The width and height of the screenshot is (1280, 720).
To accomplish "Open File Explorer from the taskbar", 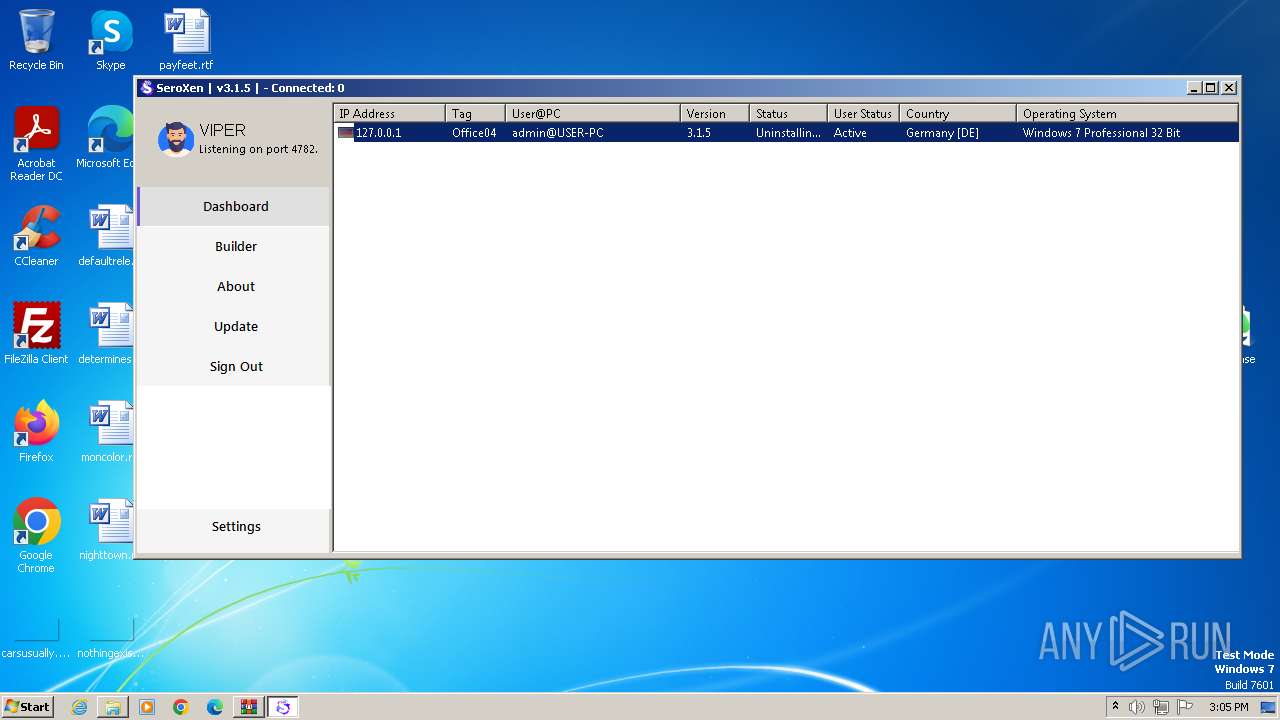I will [x=113, y=707].
